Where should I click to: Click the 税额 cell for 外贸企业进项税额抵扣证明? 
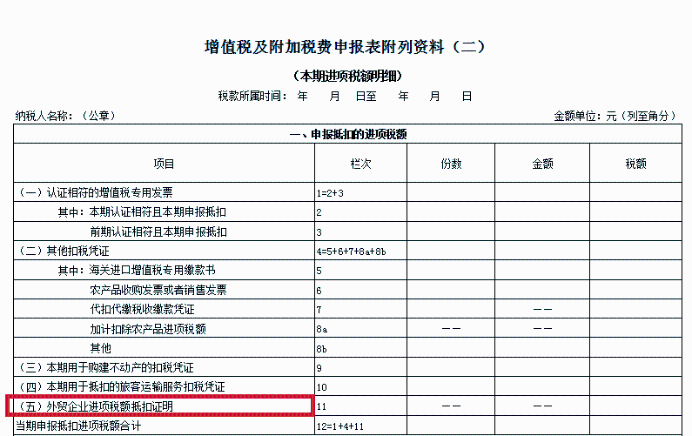click(636, 406)
